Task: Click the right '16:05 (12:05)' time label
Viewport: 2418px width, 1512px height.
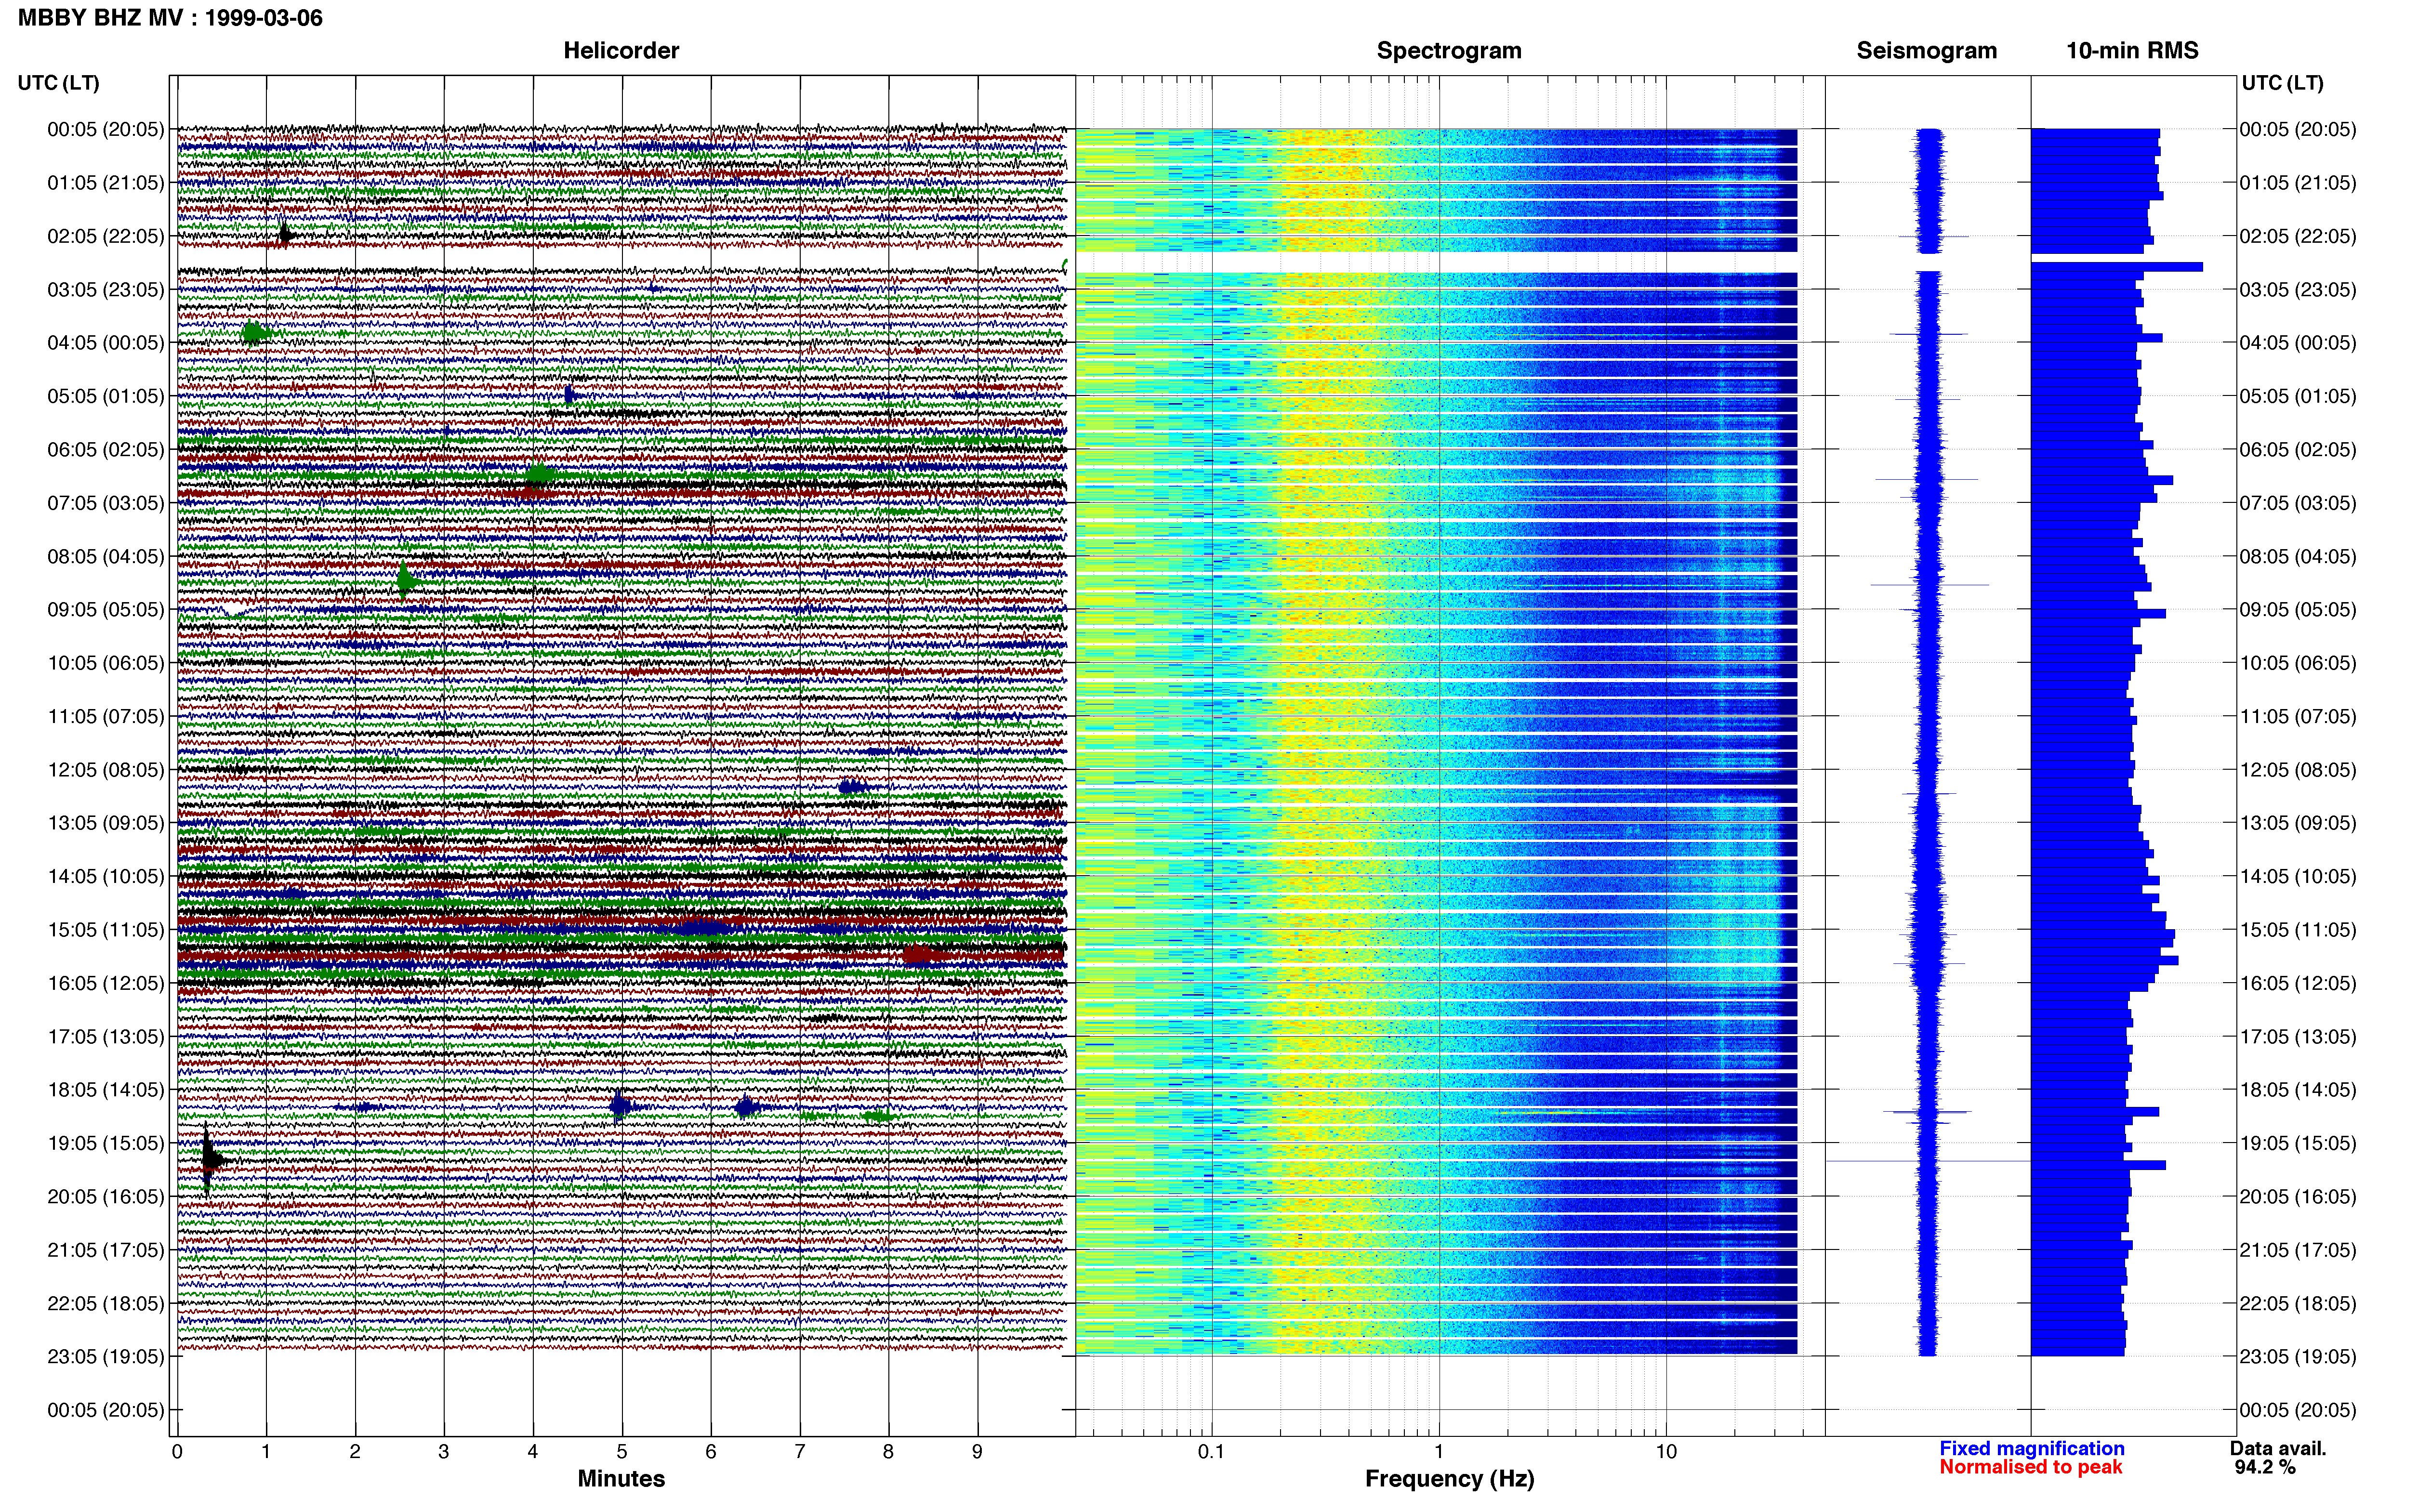Action: 2298,983
